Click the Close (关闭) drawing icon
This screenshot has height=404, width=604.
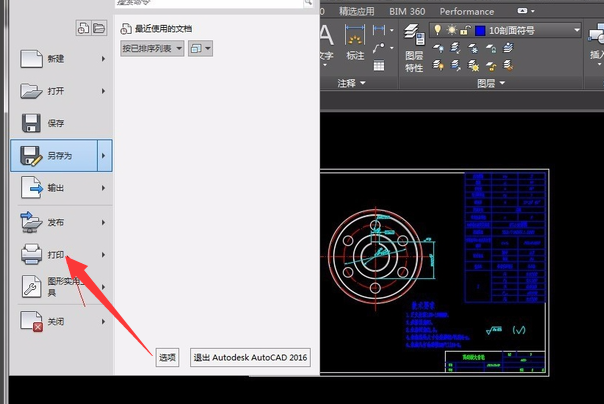(x=32, y=321)
